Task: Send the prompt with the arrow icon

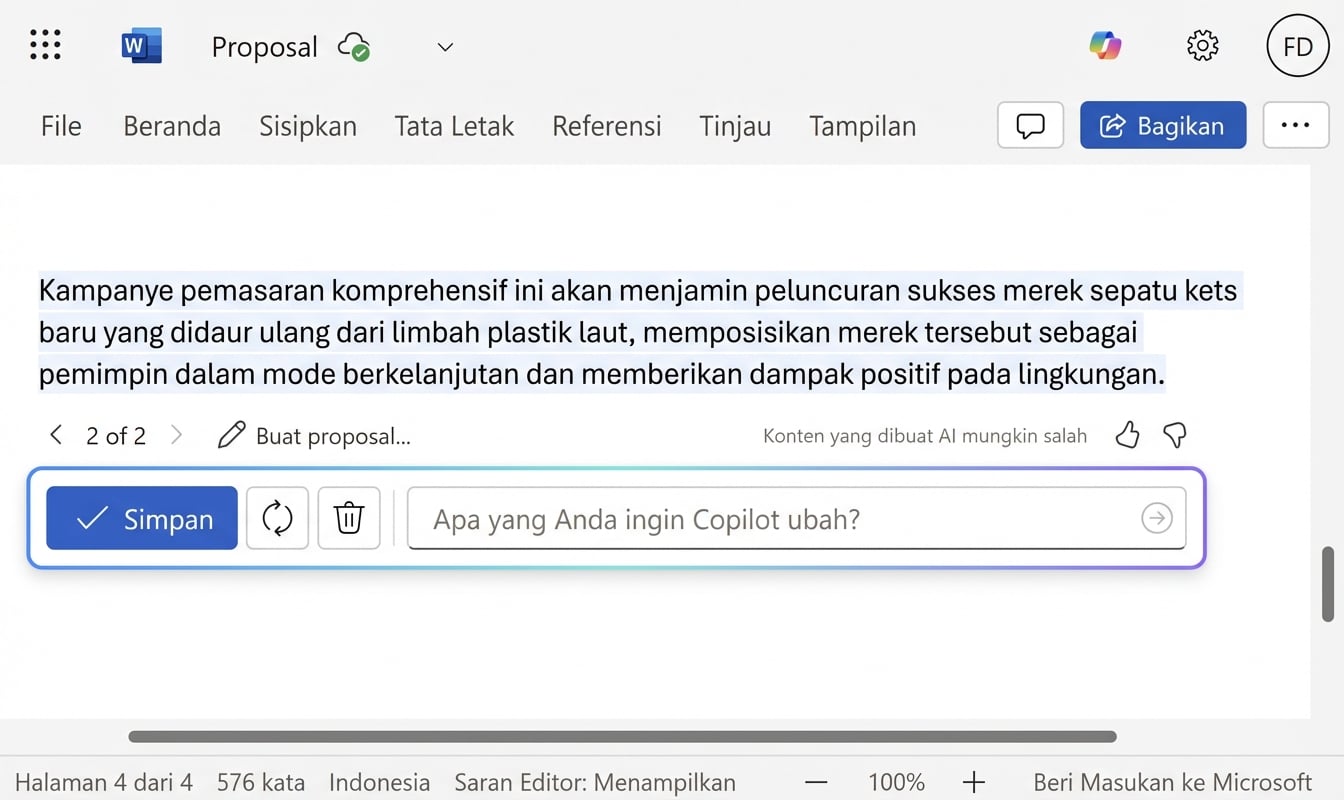Action: (1156, 518)
